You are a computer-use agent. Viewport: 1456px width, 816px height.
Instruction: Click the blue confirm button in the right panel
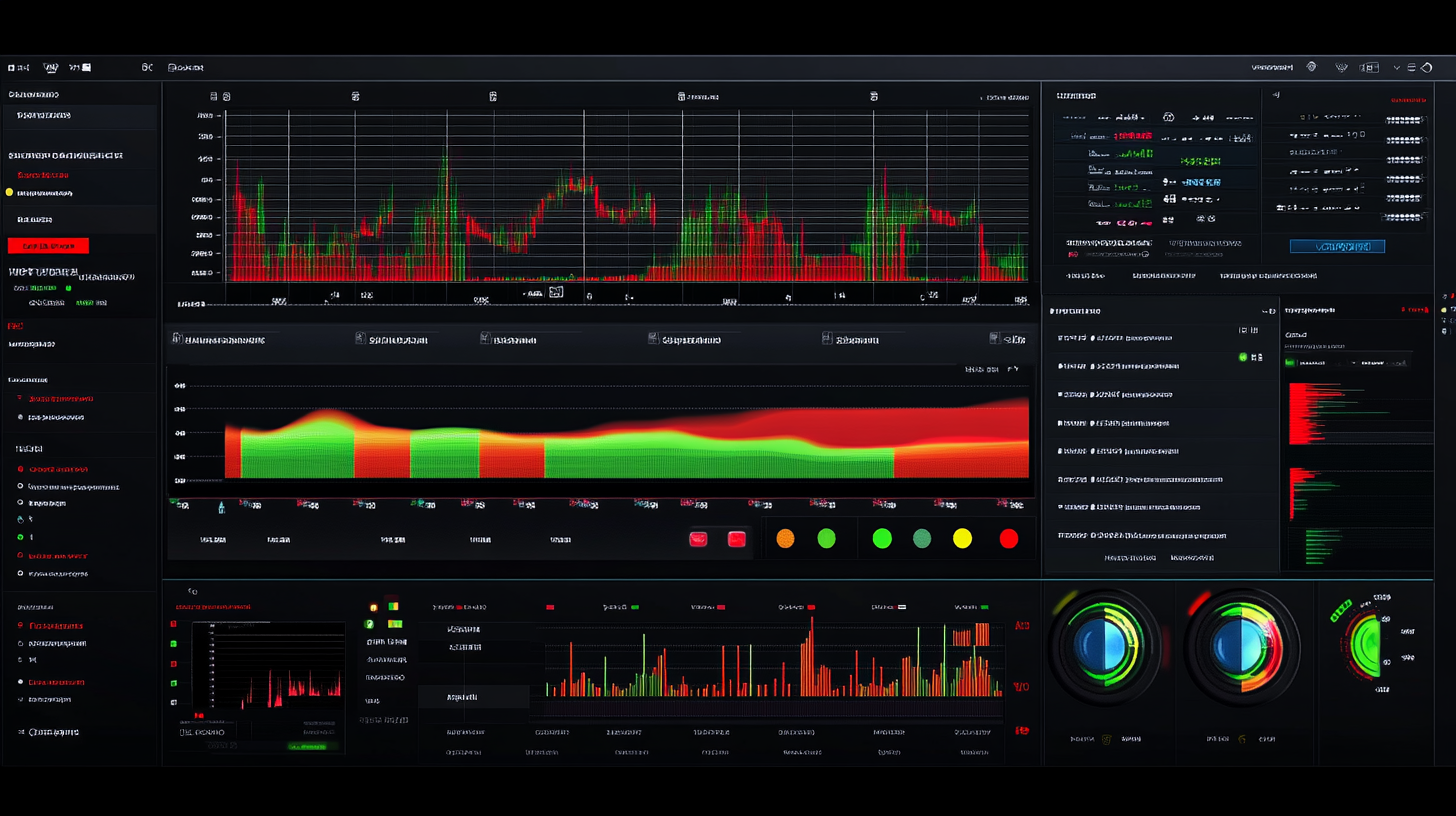pyautogui.click(x=1337, y=246)
